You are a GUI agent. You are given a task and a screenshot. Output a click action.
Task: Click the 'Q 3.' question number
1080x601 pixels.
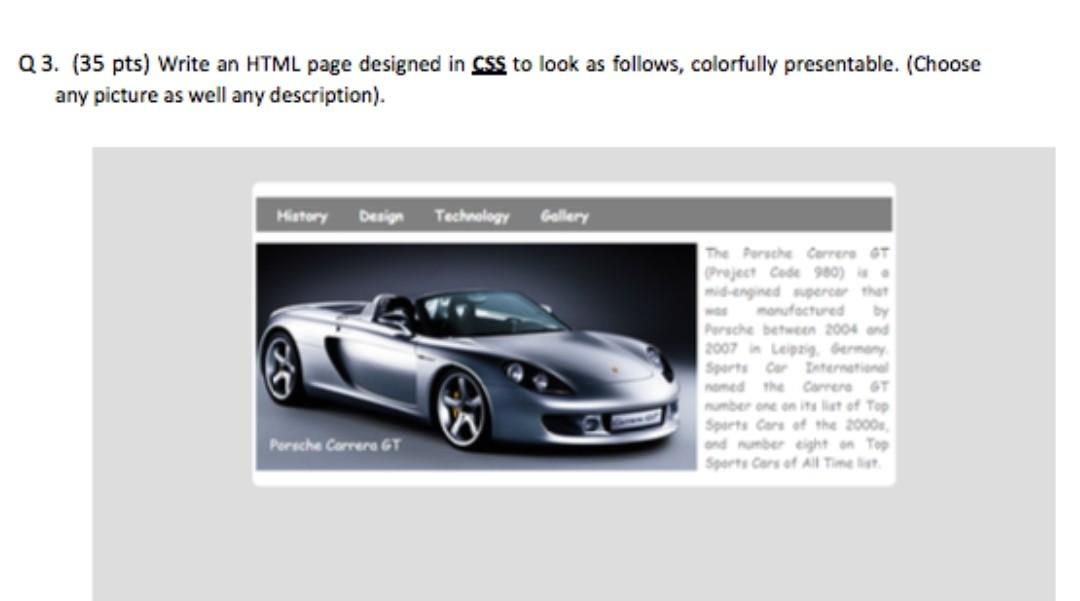[x=38, y=64]
